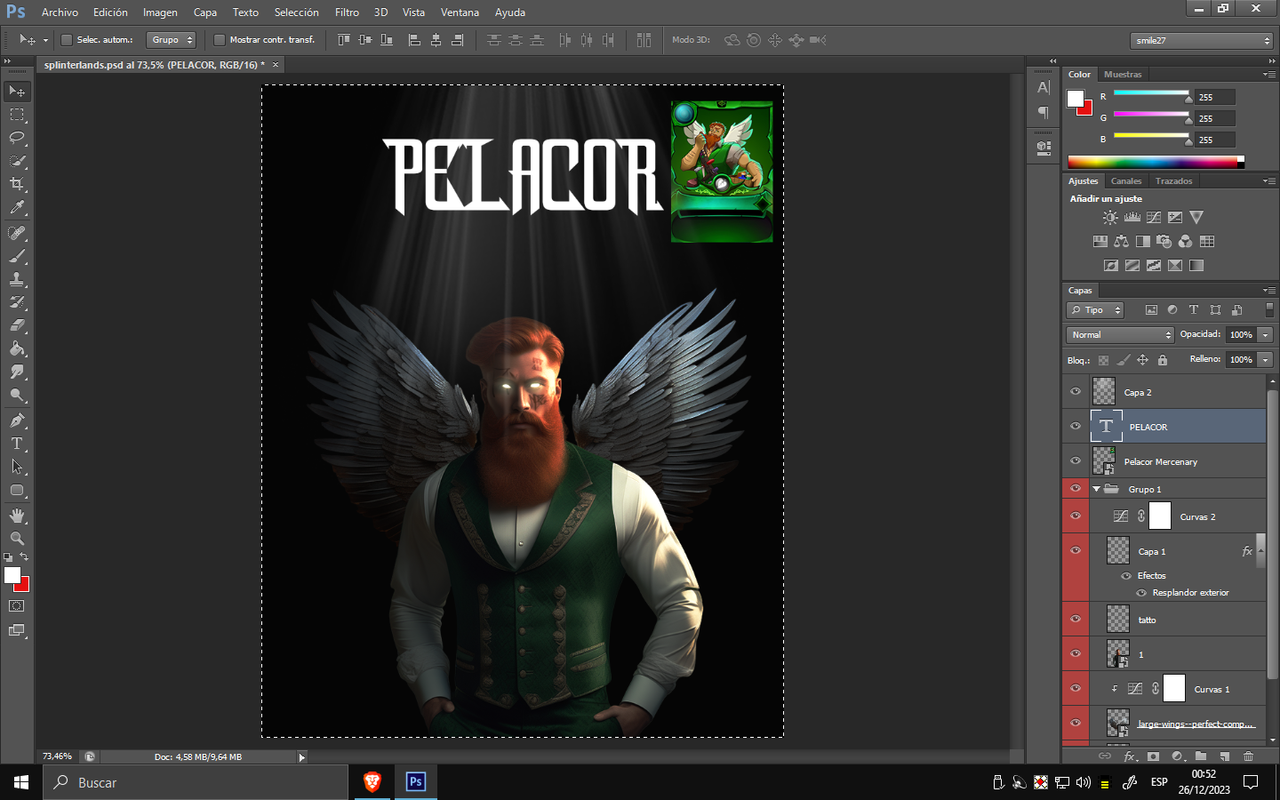This screenshot has height=800, width=1280.
Task: Add a Levels adjustment
Action: click(1133, 217)
